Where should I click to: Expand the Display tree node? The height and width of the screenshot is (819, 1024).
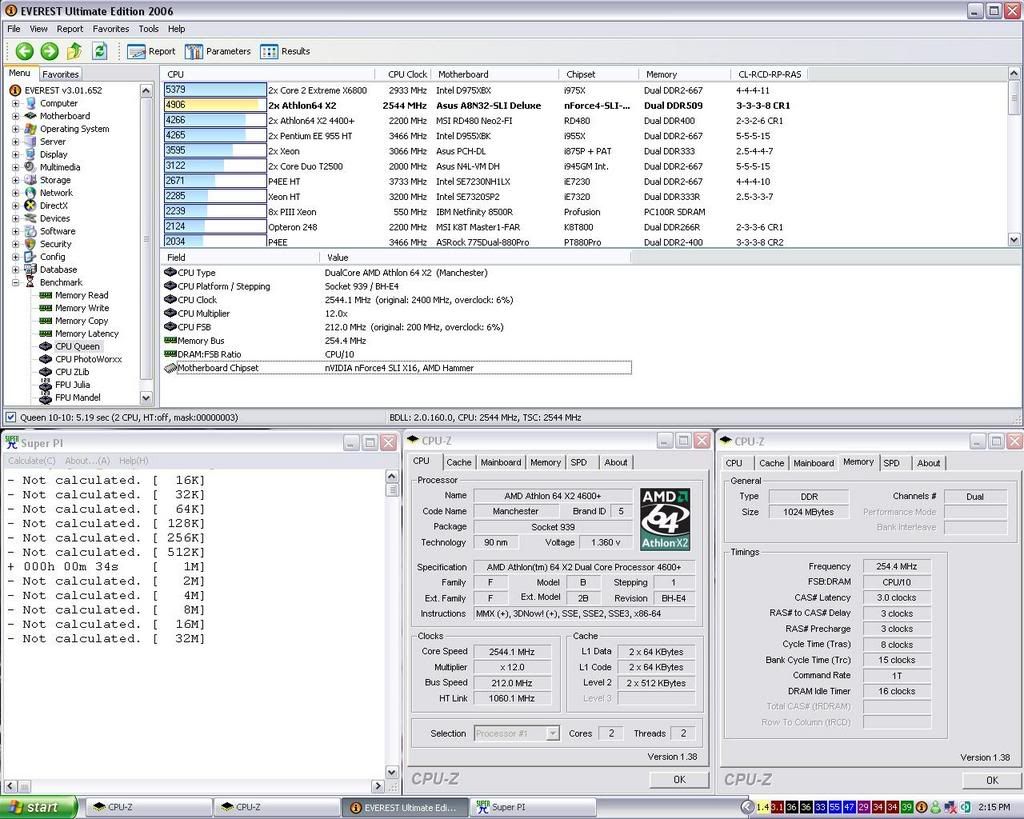[x=16, y=155]
